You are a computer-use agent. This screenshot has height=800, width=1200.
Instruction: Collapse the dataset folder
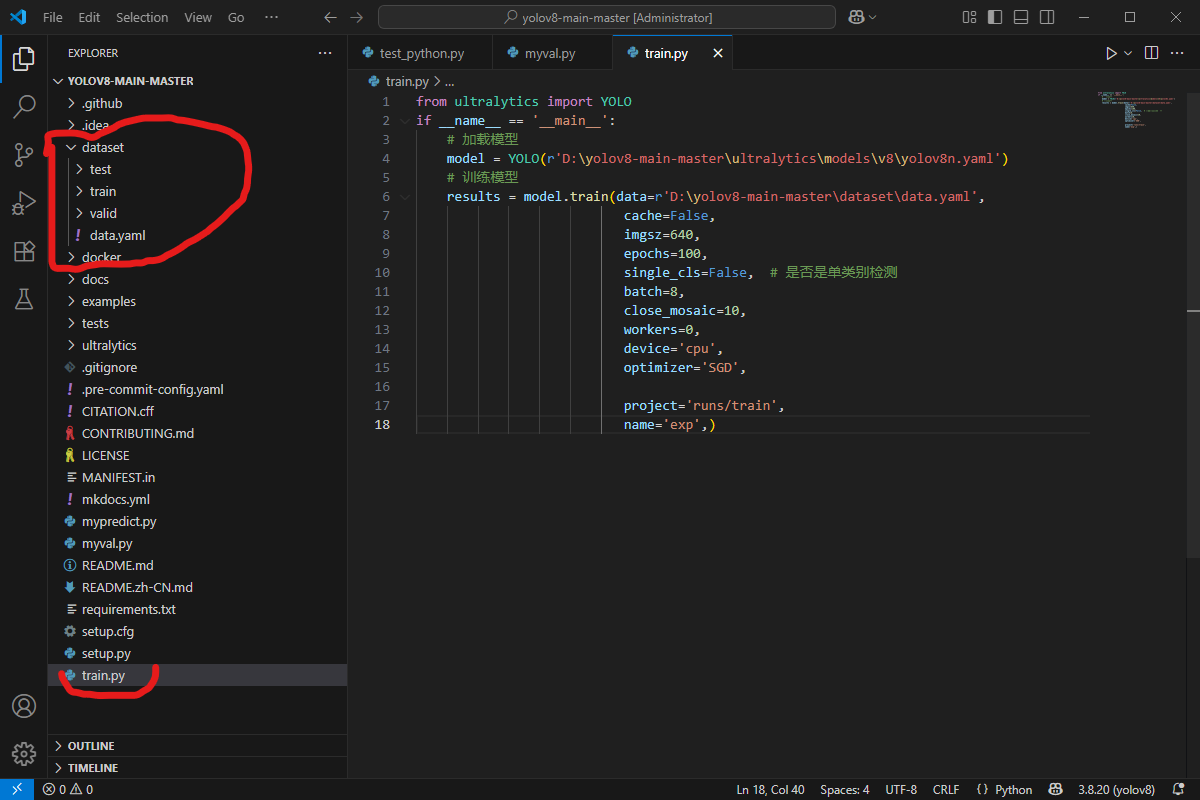71,147
